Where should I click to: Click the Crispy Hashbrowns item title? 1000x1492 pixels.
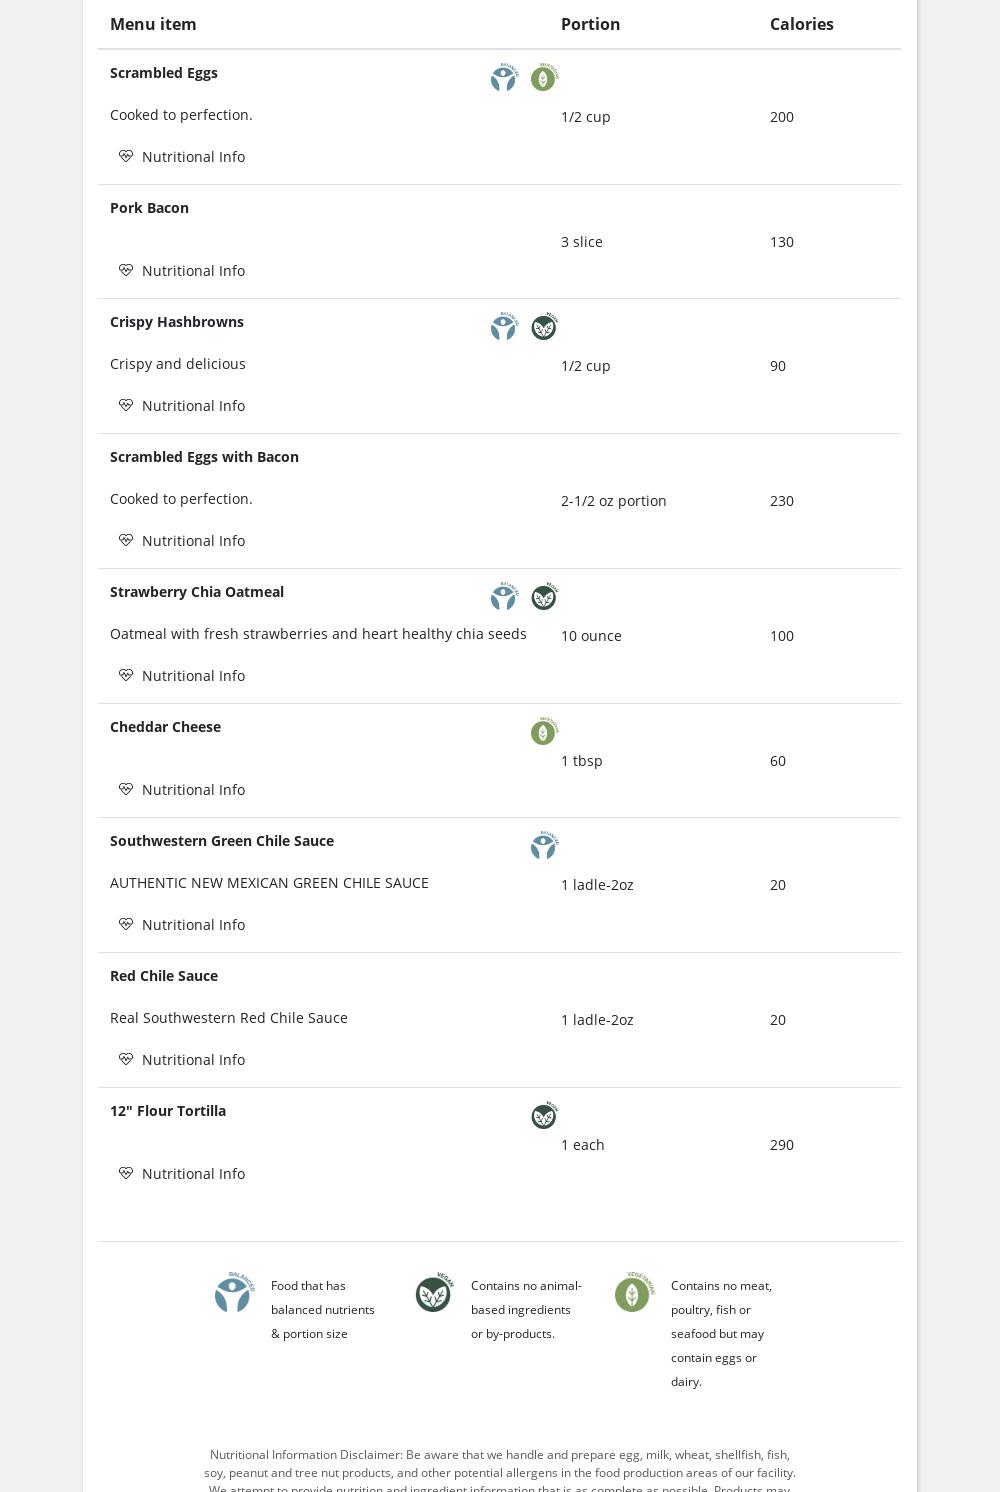pyautogui.click(x=177, y=322)
